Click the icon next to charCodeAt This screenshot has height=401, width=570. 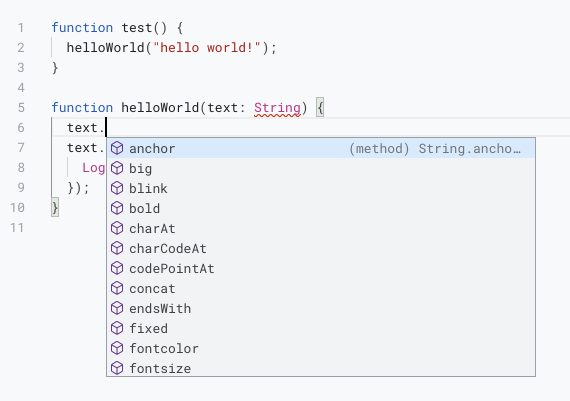(117, 248)
